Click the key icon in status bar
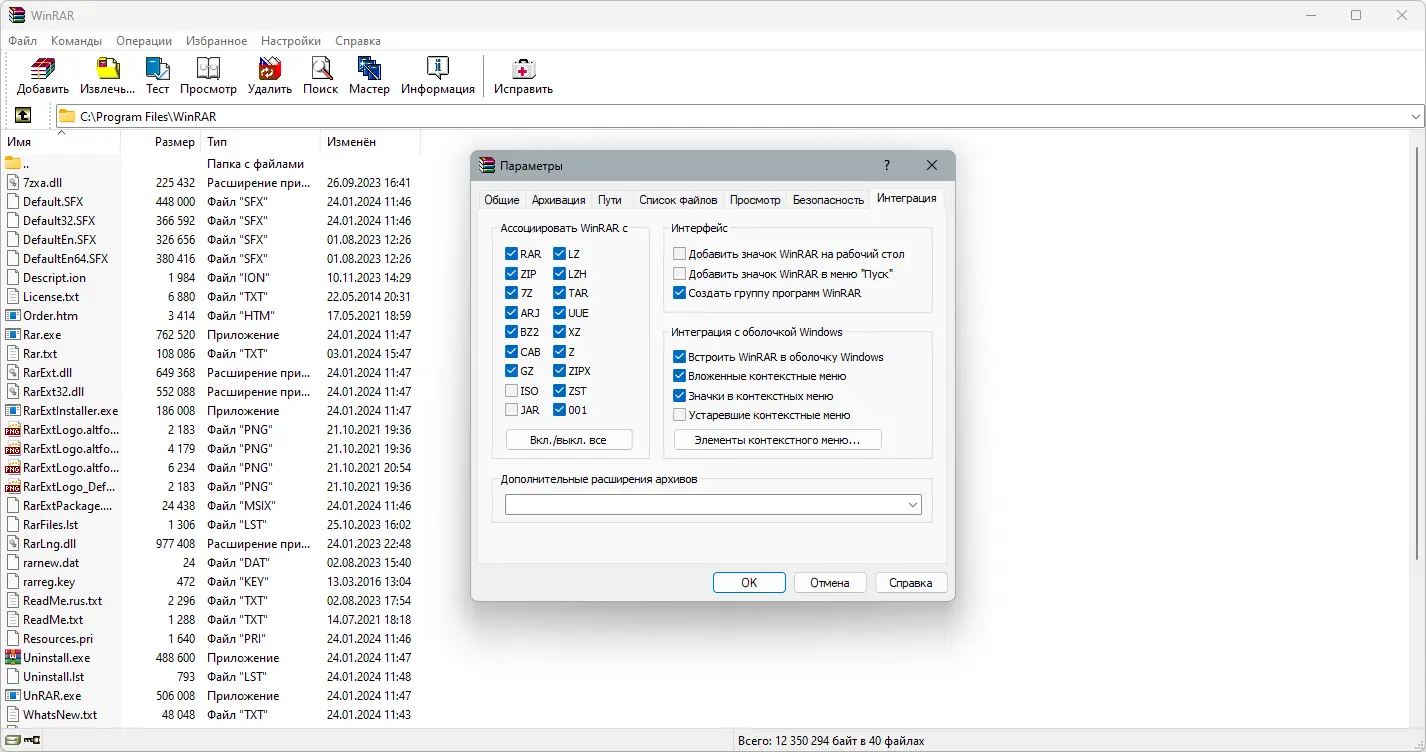 pyautogui.click(x=33, y=741)
